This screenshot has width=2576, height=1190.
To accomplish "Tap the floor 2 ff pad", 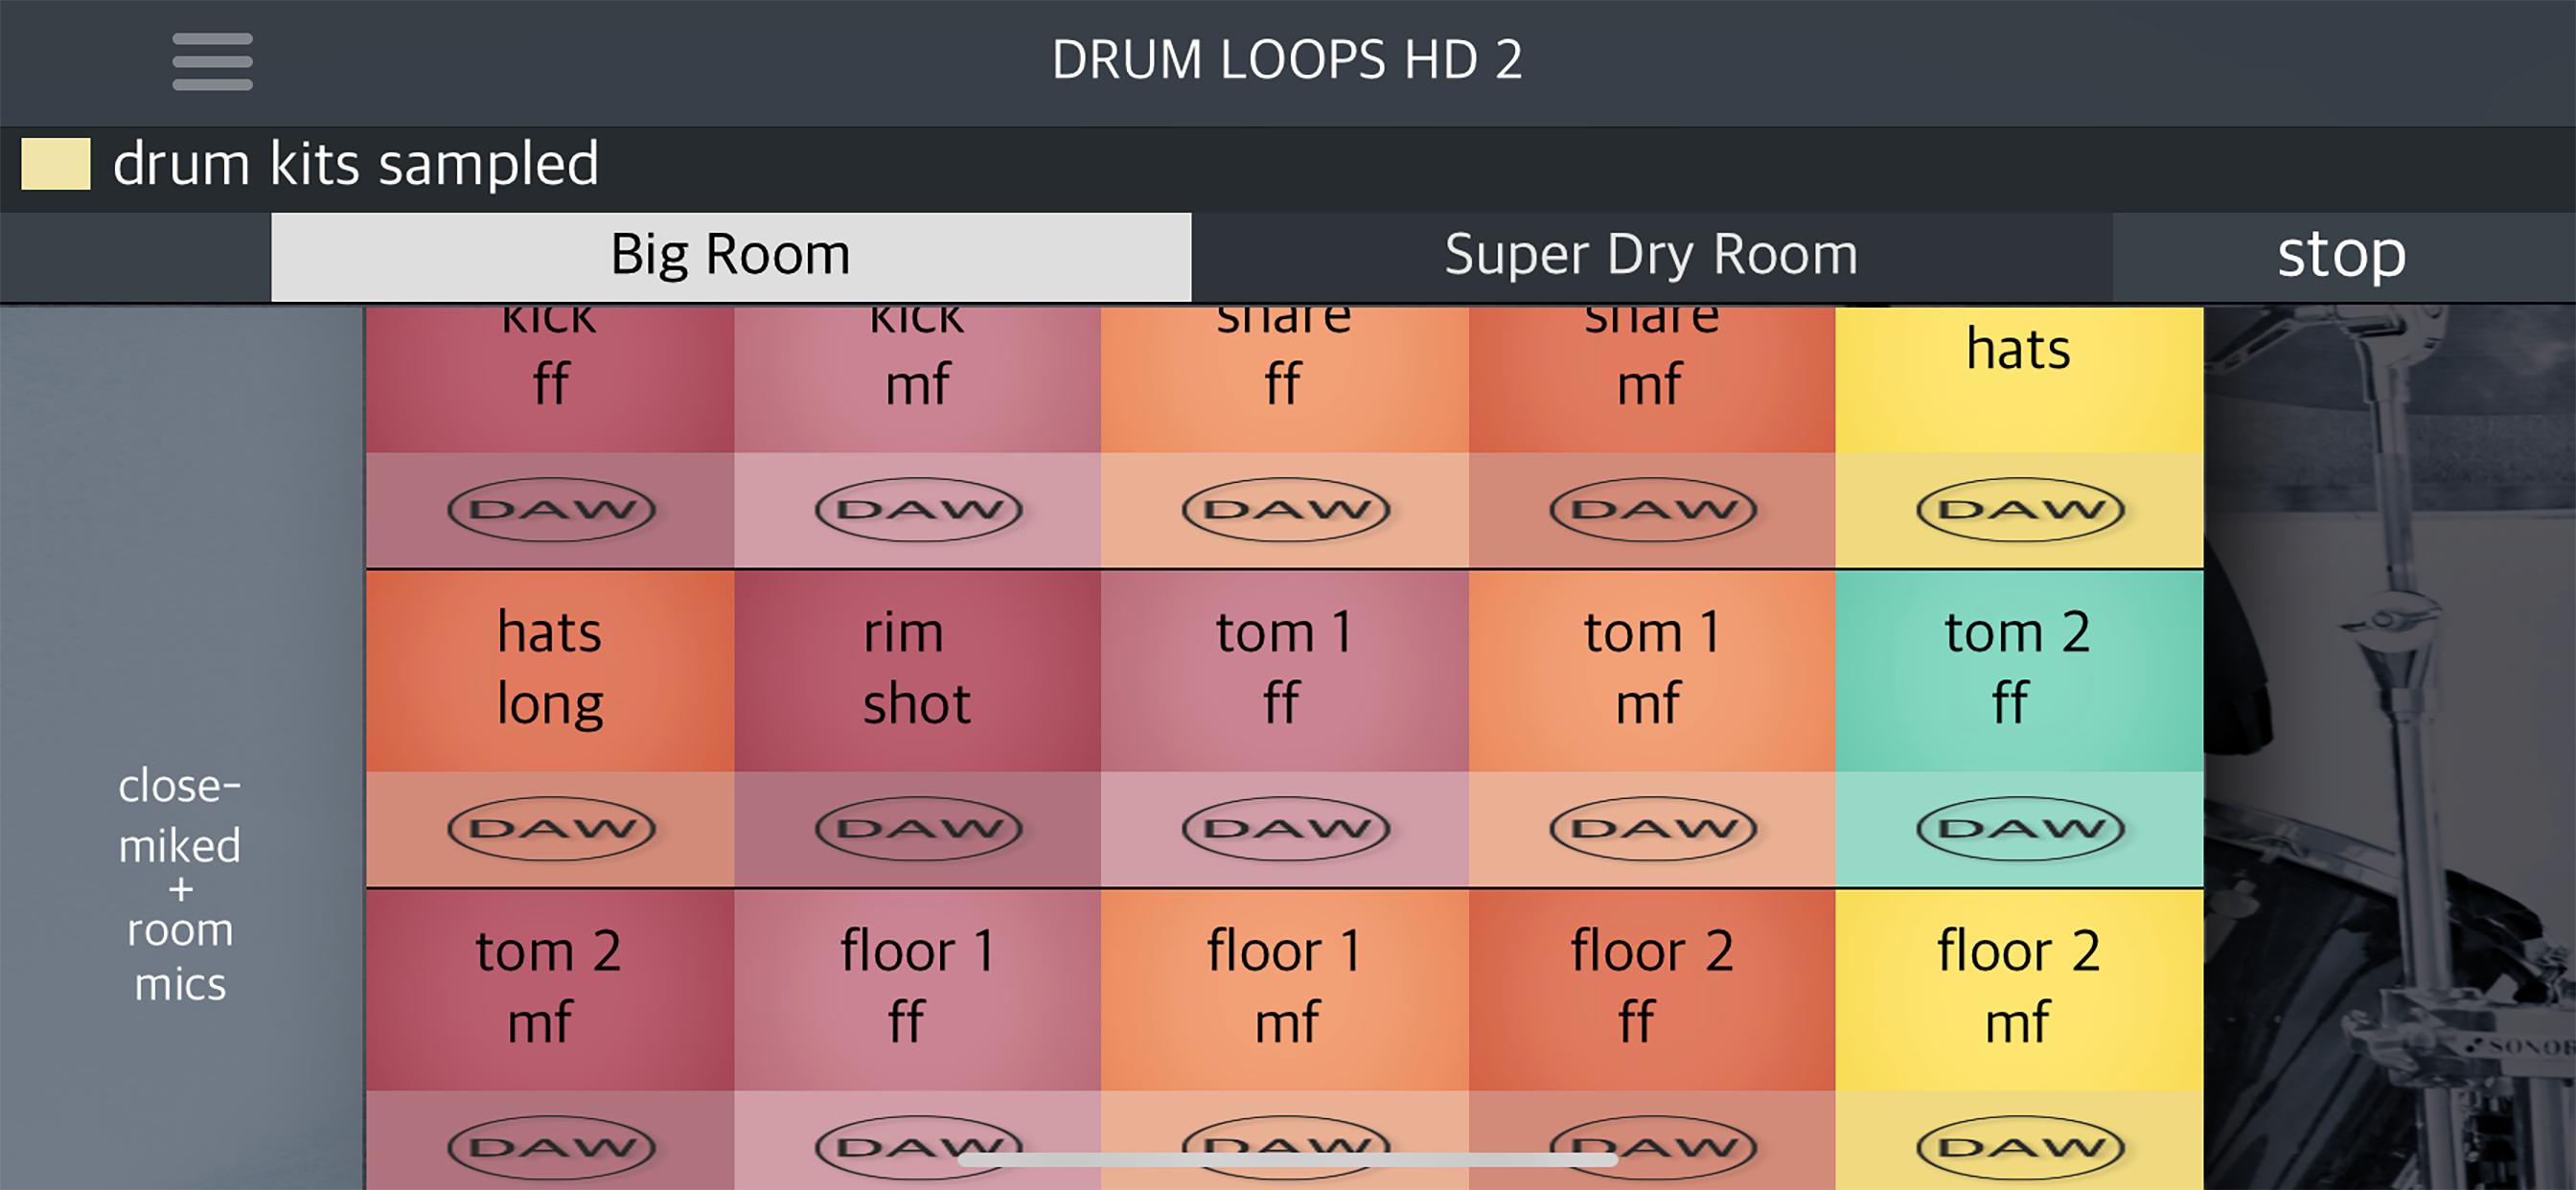I will 1652,988.
